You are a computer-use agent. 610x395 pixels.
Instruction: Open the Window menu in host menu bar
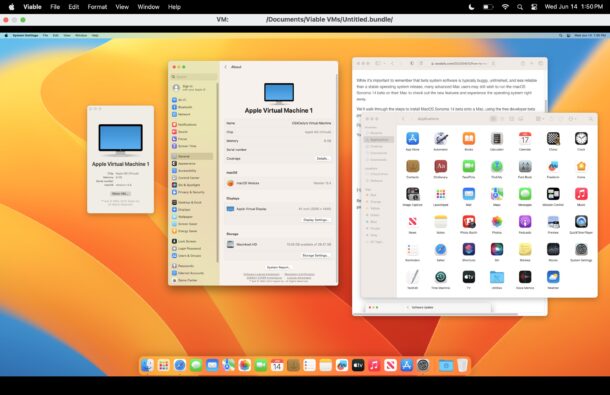[148, 7]
